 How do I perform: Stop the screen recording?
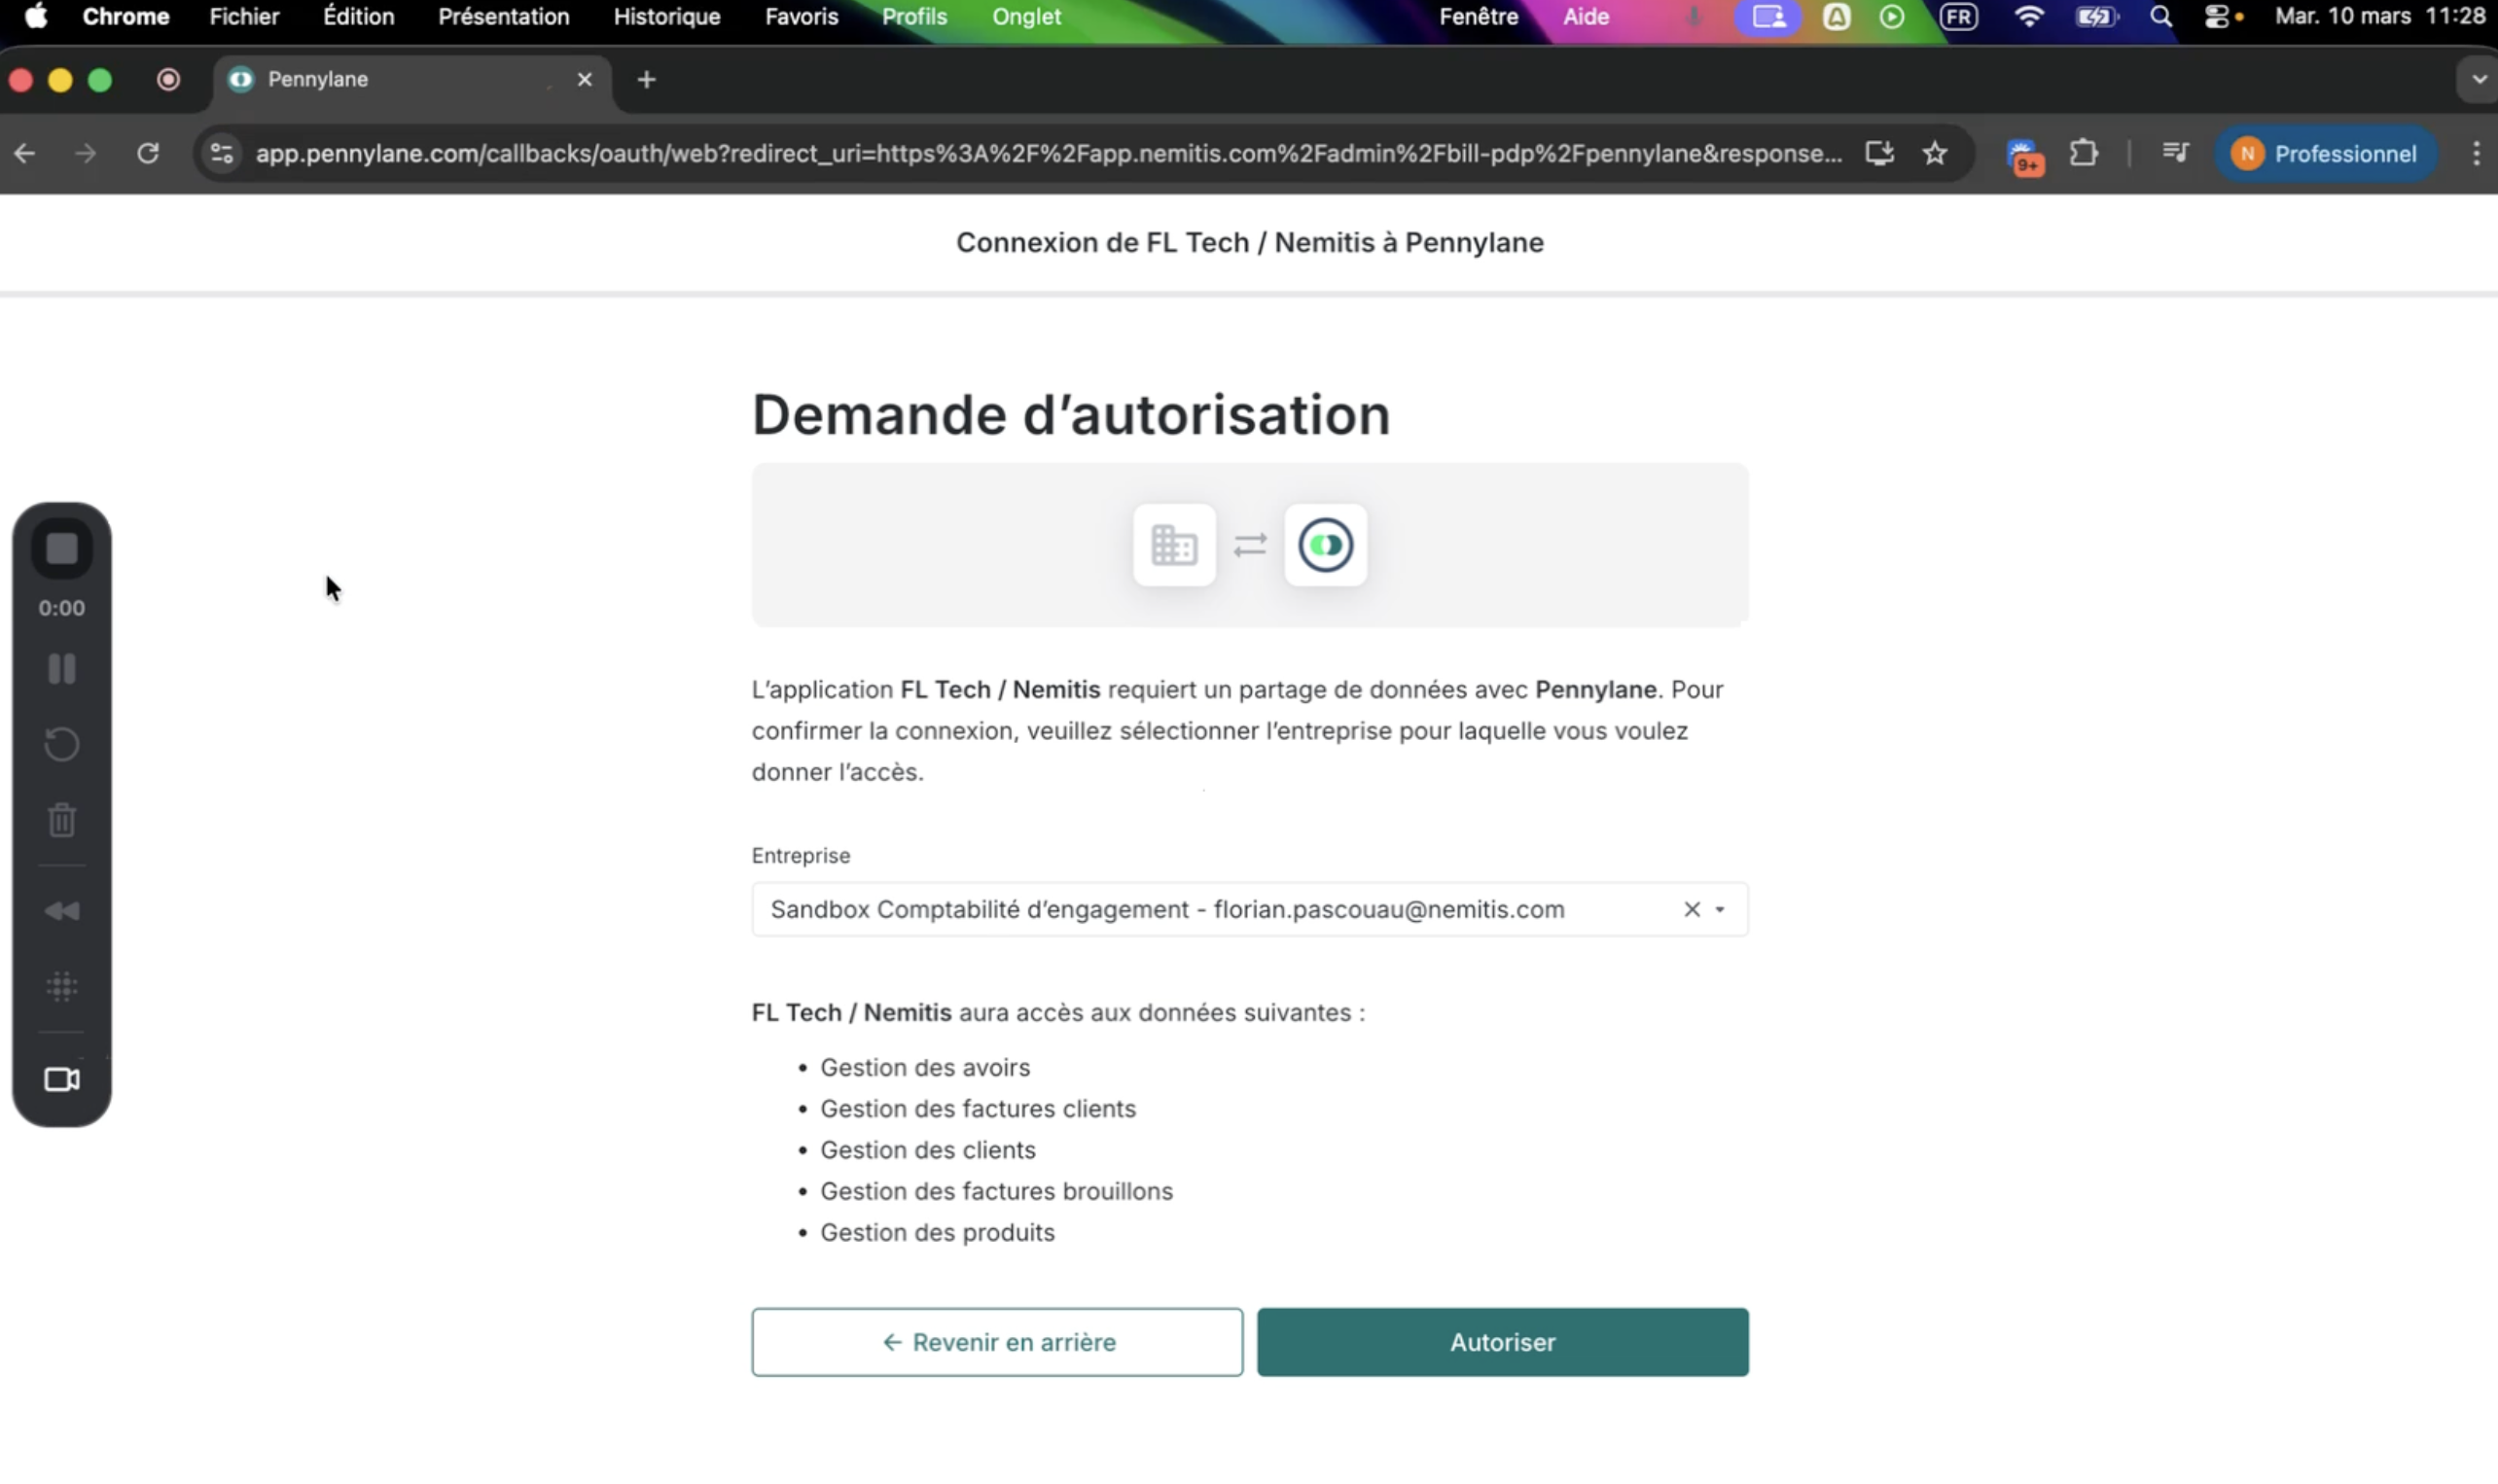(x=62, y=548)
